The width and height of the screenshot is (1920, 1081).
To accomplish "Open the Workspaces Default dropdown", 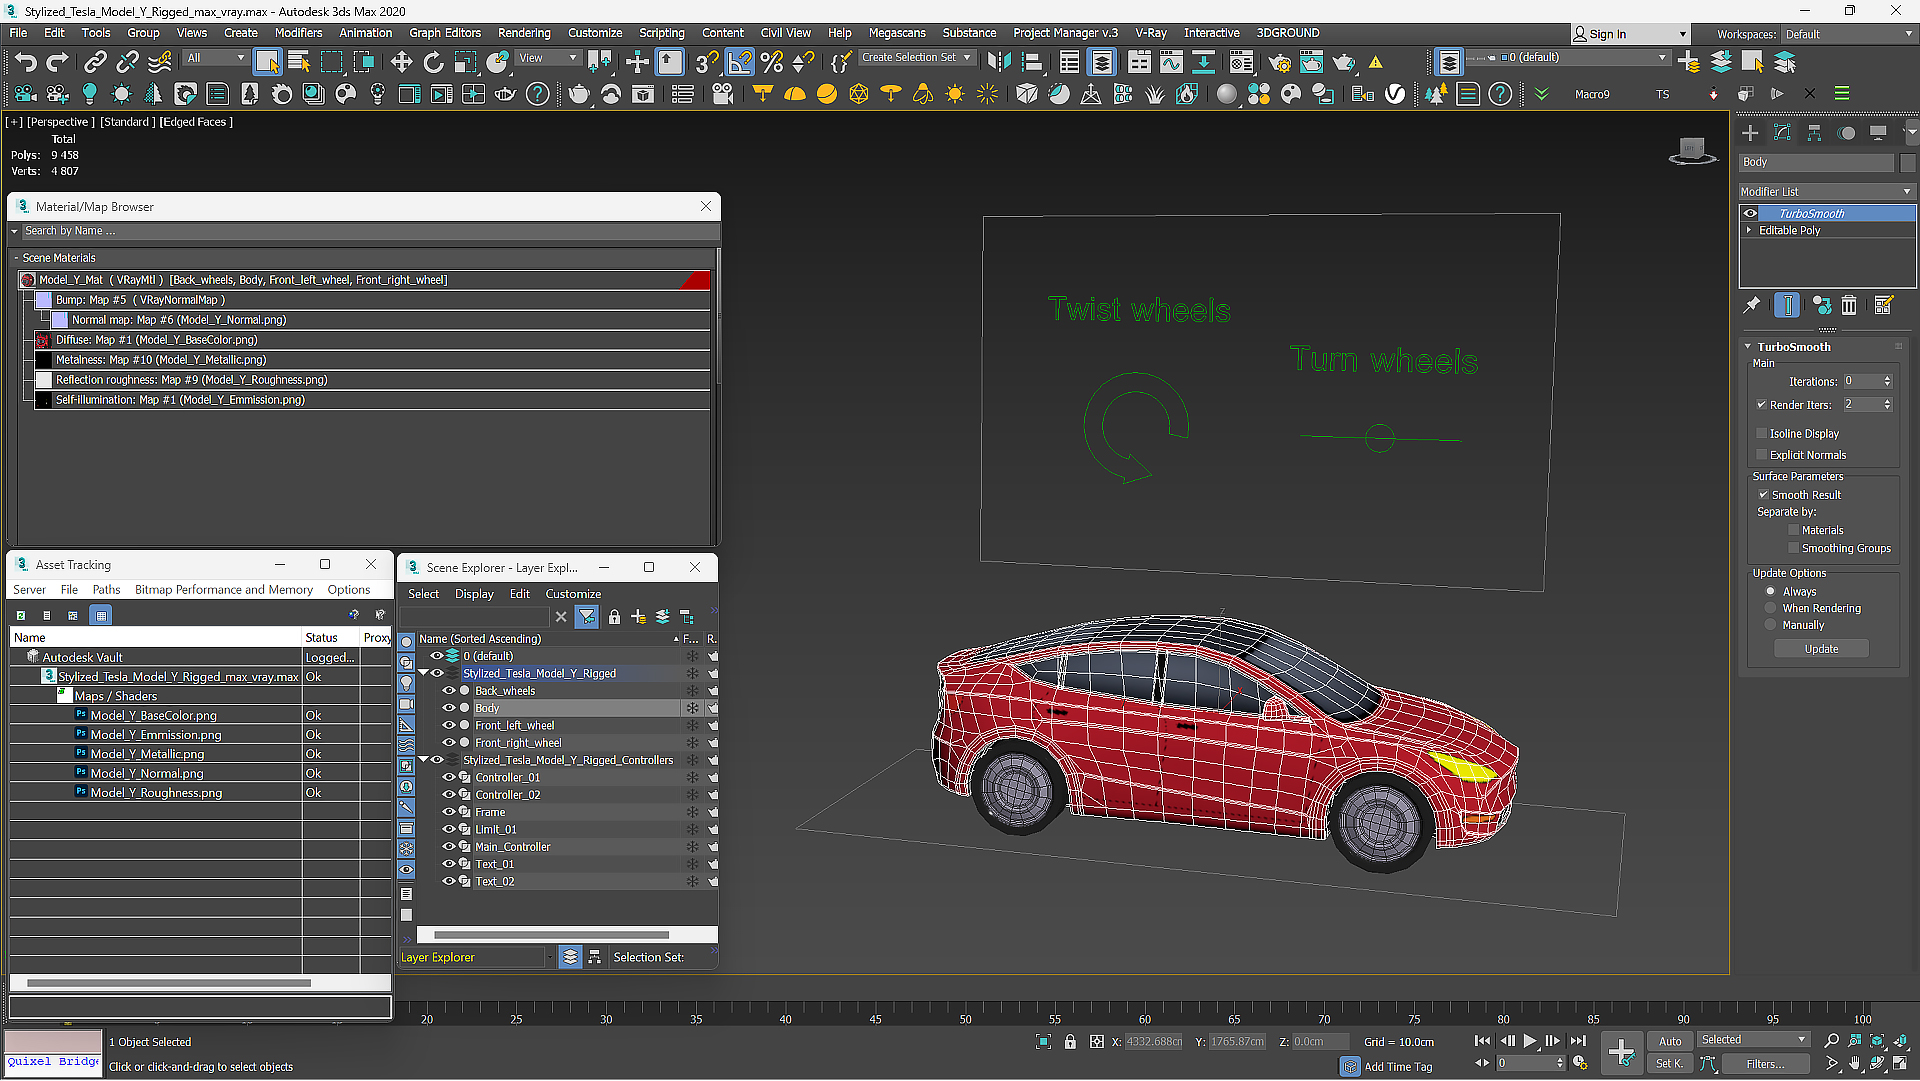I will (1848, 34).
